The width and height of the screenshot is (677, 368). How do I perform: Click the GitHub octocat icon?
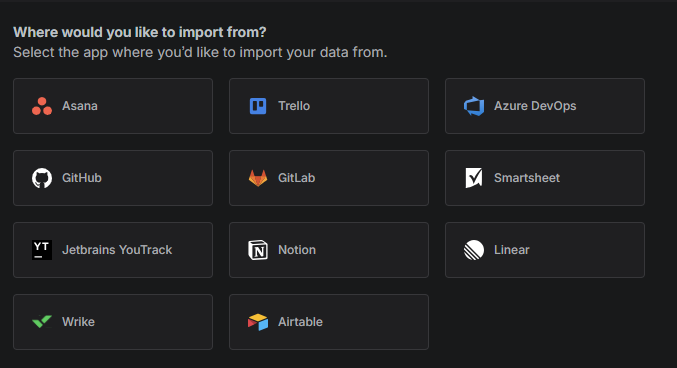(42, 178)
